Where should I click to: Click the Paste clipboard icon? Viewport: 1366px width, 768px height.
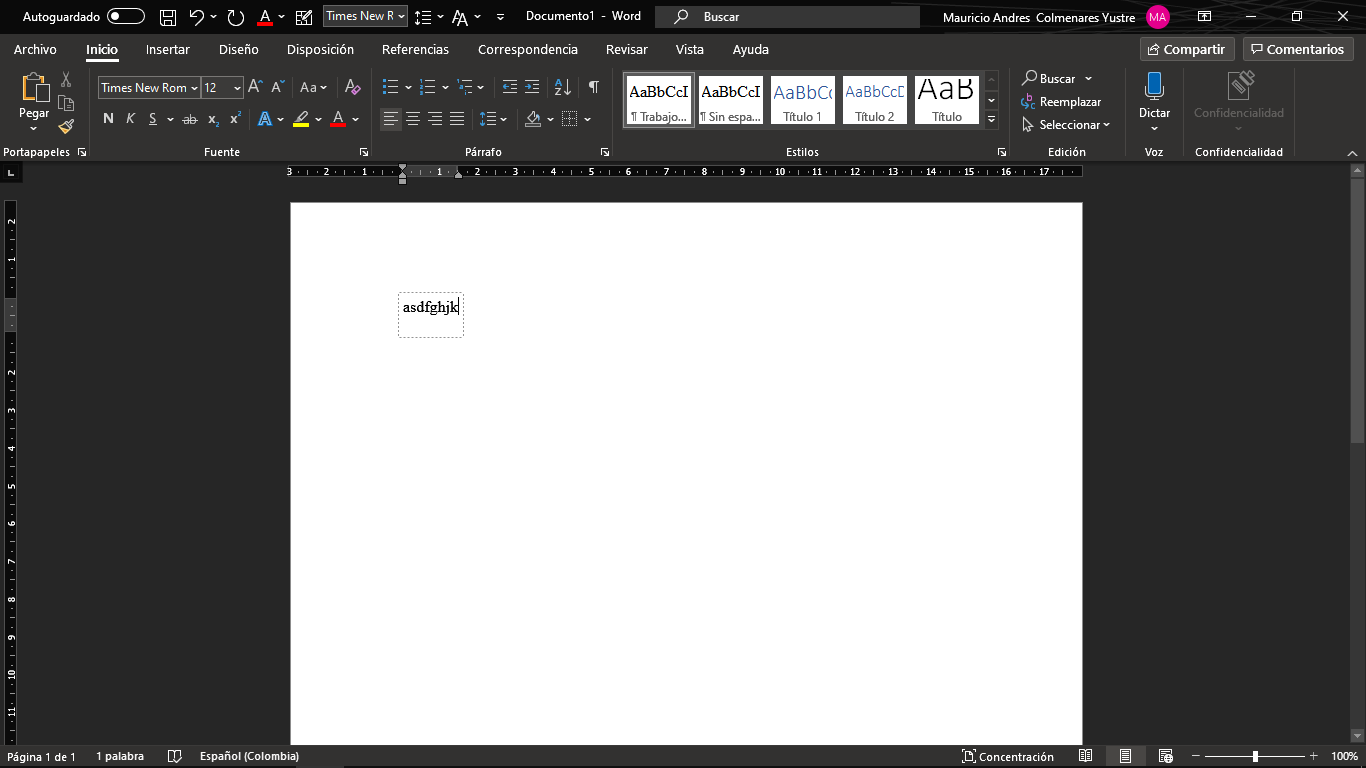pyautogui.click(x=34, y=88)
